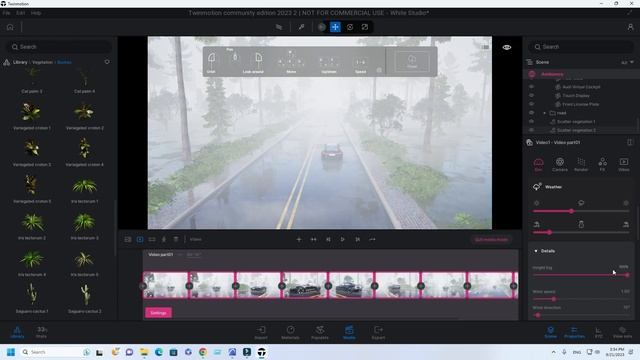The width and height of the screenshot is (640, 360).
Task: Adjust the Wind direction slider
Action: point(581,315)
